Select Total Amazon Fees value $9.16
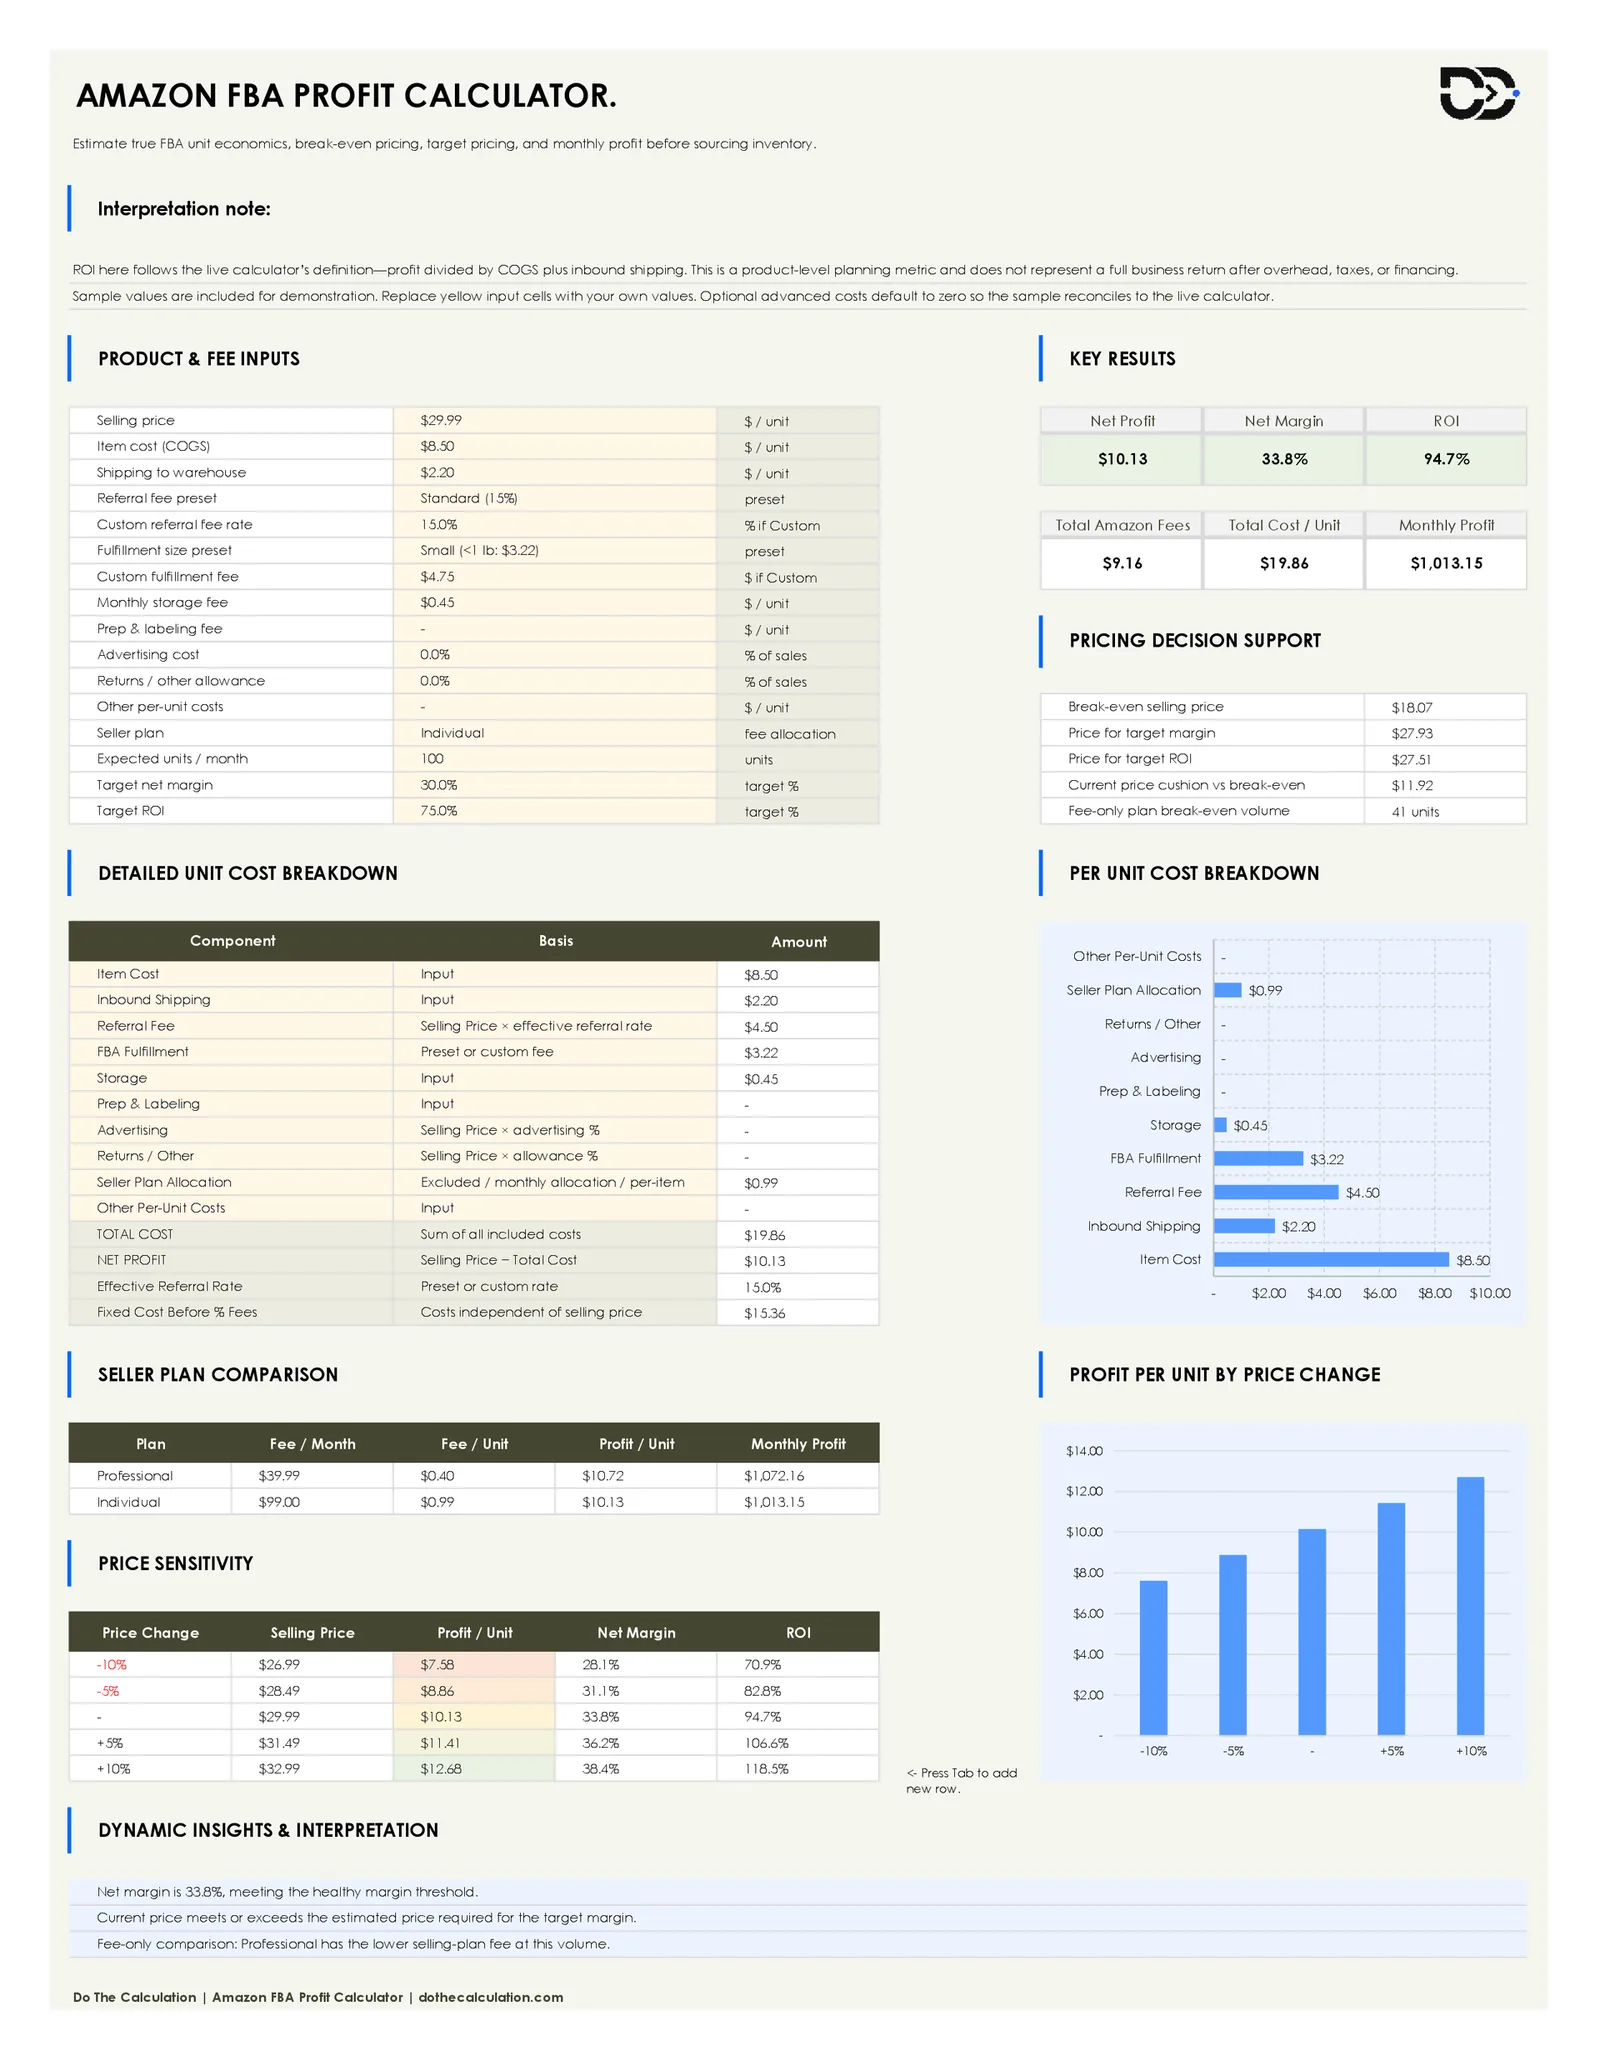Viewport: 1600px width, 2071px height. click(x=1122, y=563)
